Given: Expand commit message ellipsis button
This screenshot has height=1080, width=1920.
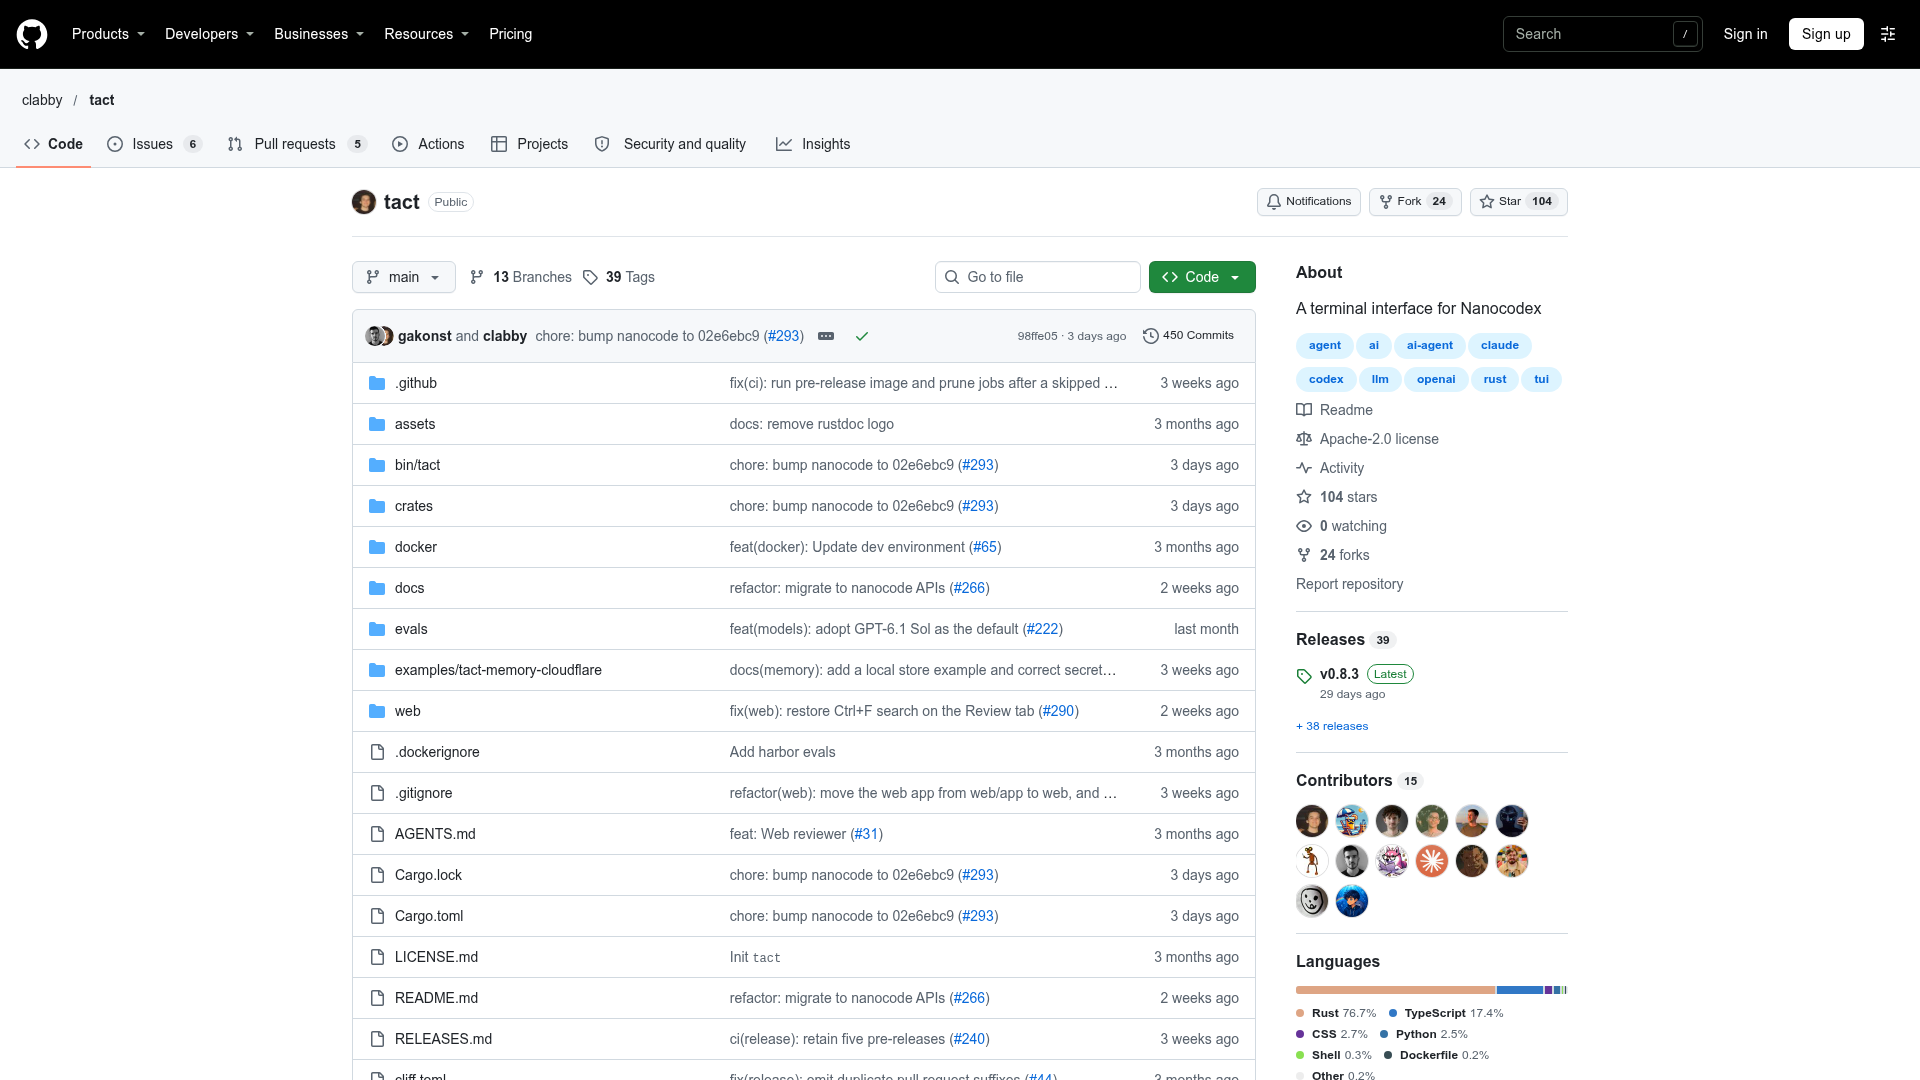Looking at the screenshot, I should pyautogui.click(x=826, y=336).
